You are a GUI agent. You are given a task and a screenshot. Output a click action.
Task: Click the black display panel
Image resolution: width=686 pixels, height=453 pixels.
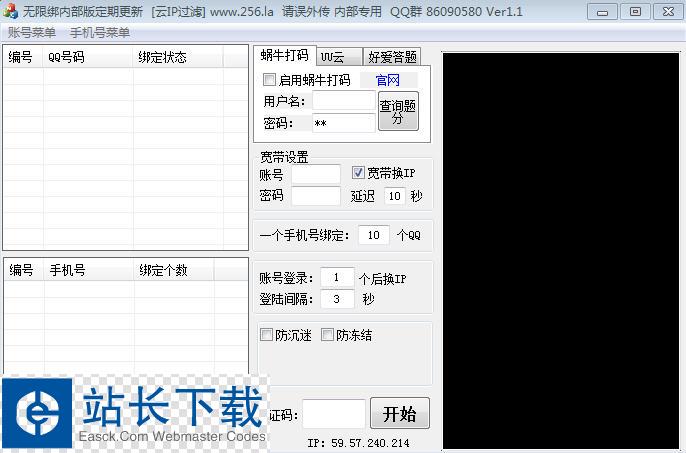click(x=561, y=251)
